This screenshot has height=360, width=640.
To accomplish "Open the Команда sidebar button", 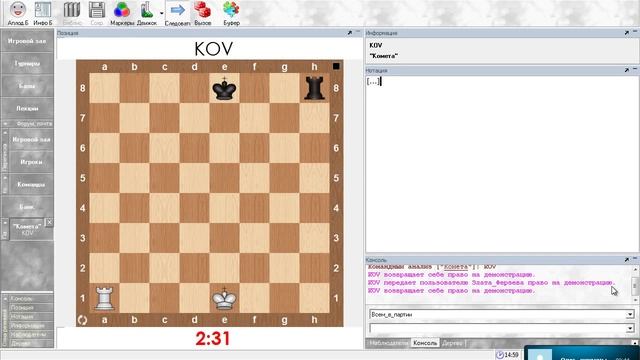I will [31, 184].
